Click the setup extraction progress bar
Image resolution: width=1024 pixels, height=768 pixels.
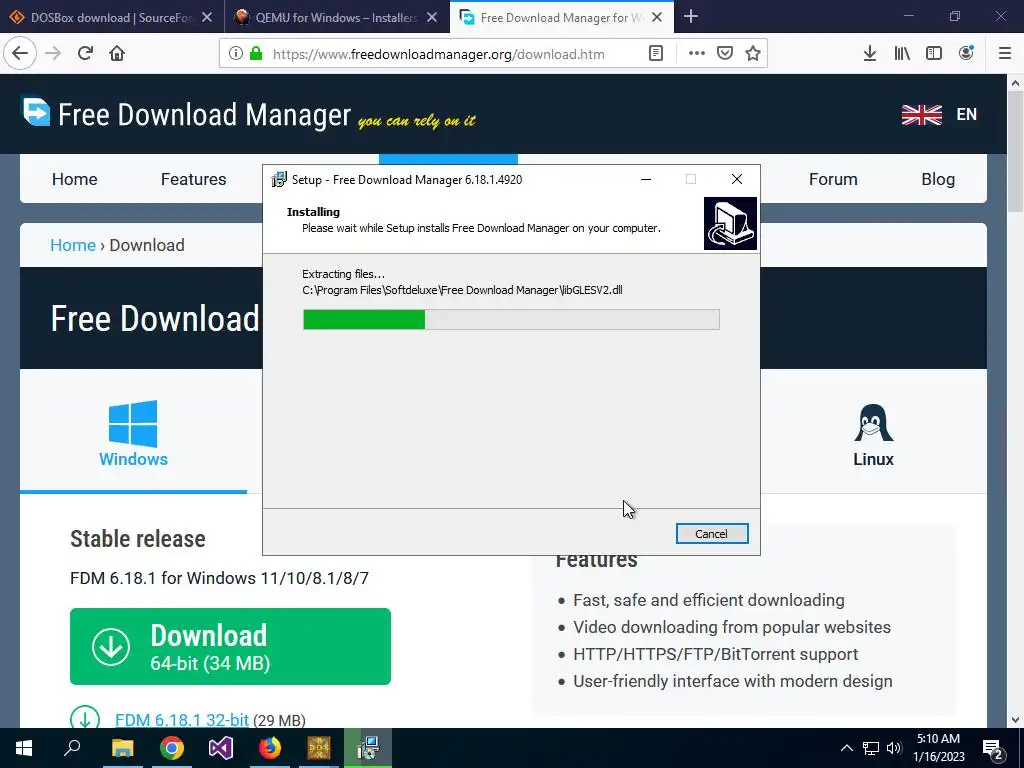click(x=511, y=319)
